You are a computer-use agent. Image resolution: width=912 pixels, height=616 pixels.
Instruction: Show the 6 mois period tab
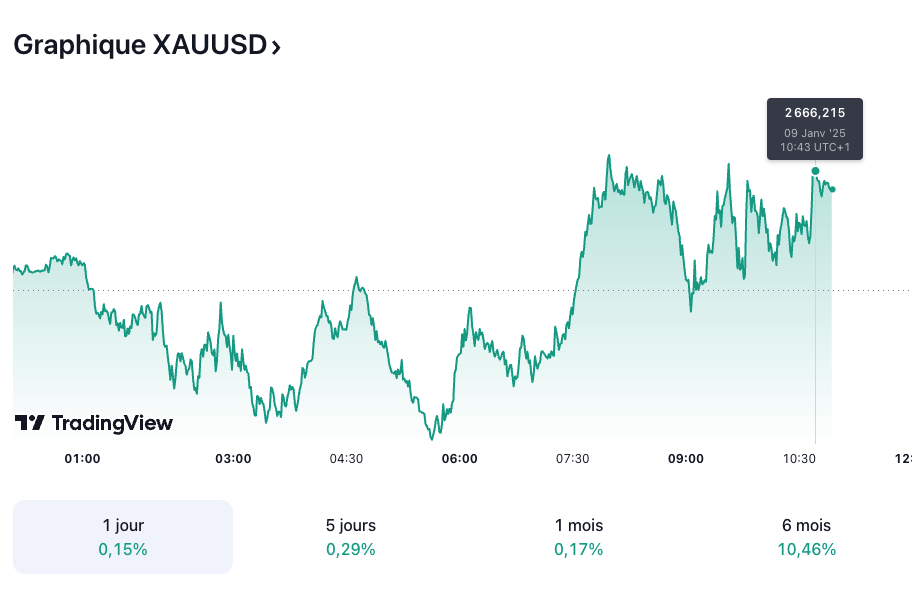point(806,537)
